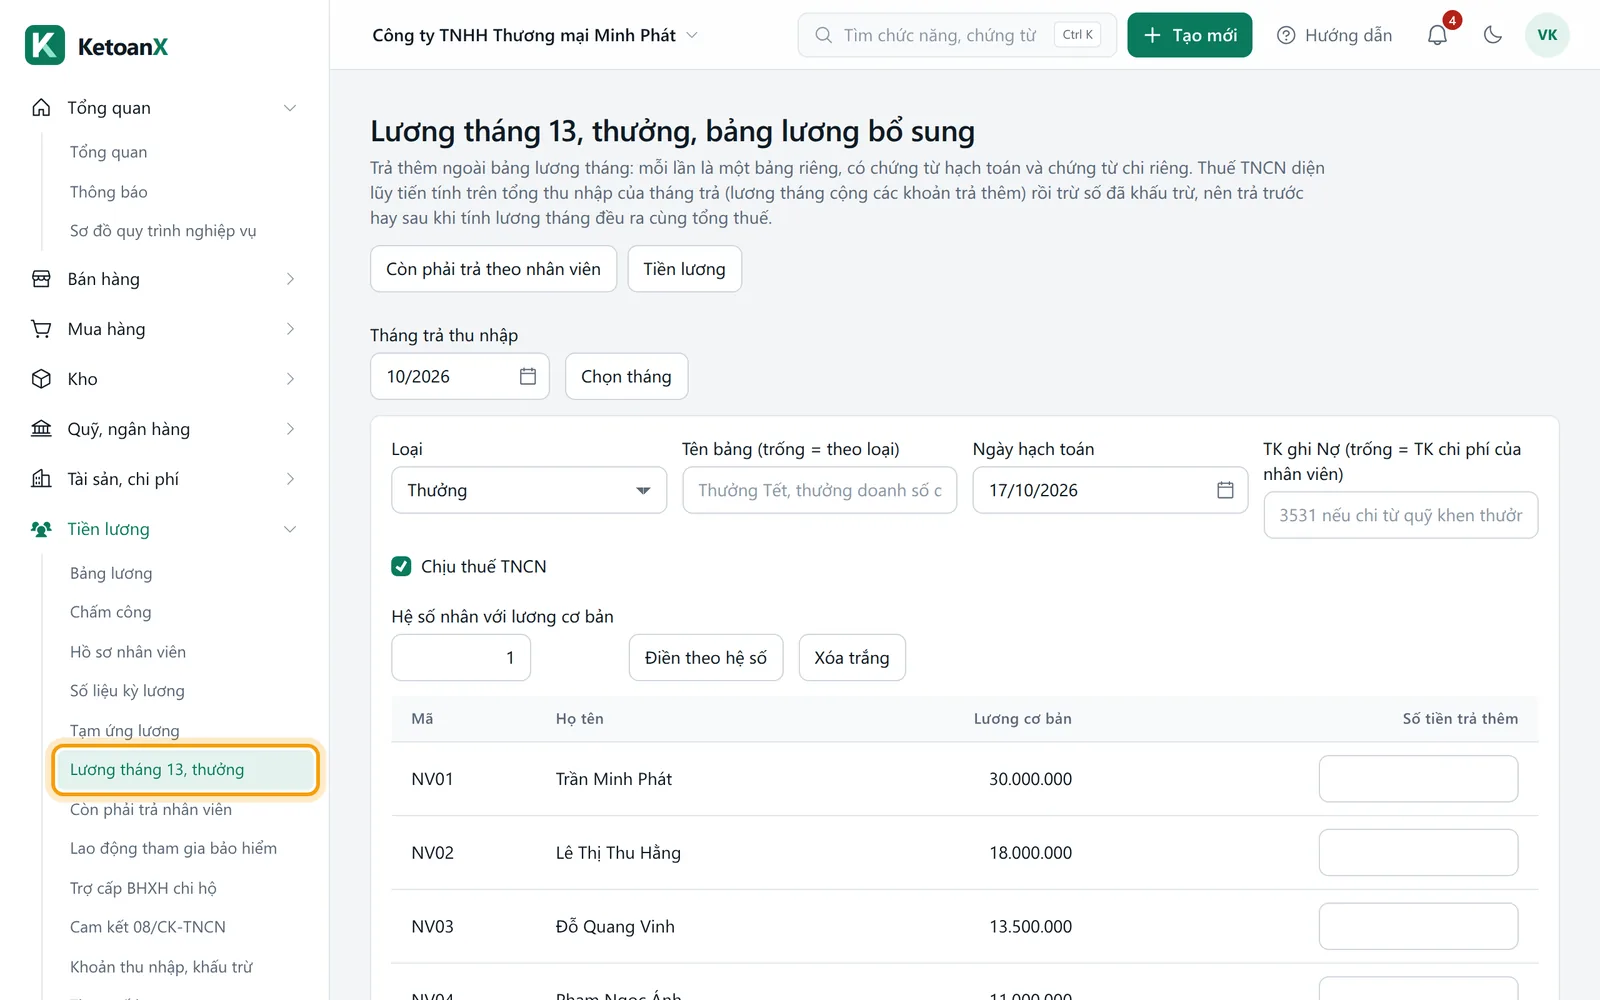Image resolution: width=1600 pixels, height=1000 pixels.
Task: Click the Xóa trắng button
Action: click(x=852, y=658)
